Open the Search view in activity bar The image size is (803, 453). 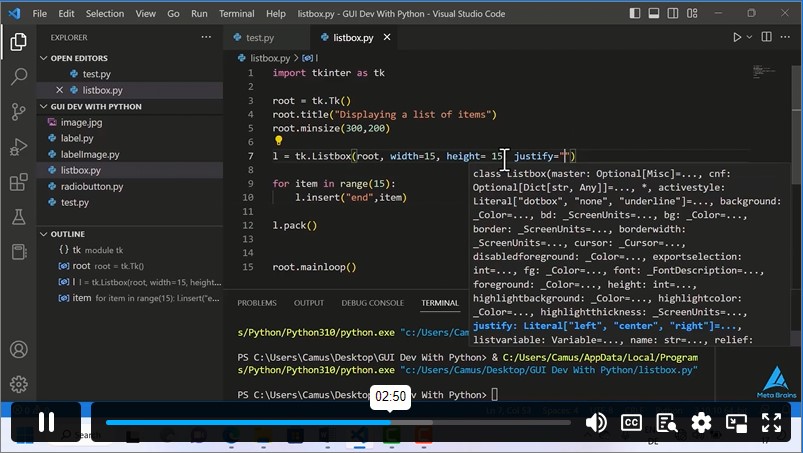coord(18,77)
